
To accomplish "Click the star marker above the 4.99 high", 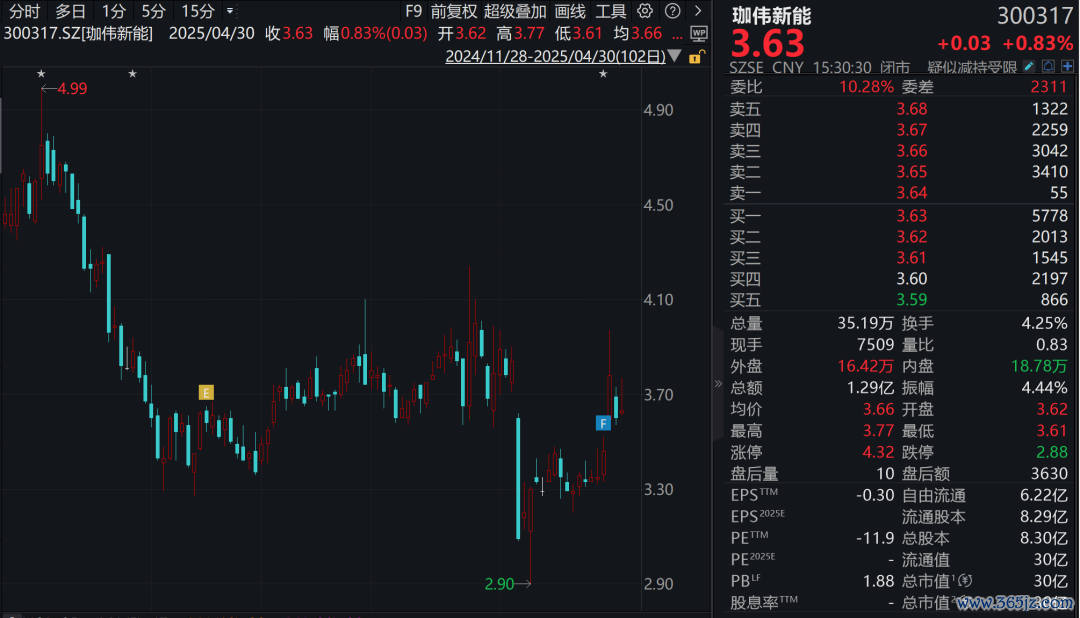I will (41, 74).
